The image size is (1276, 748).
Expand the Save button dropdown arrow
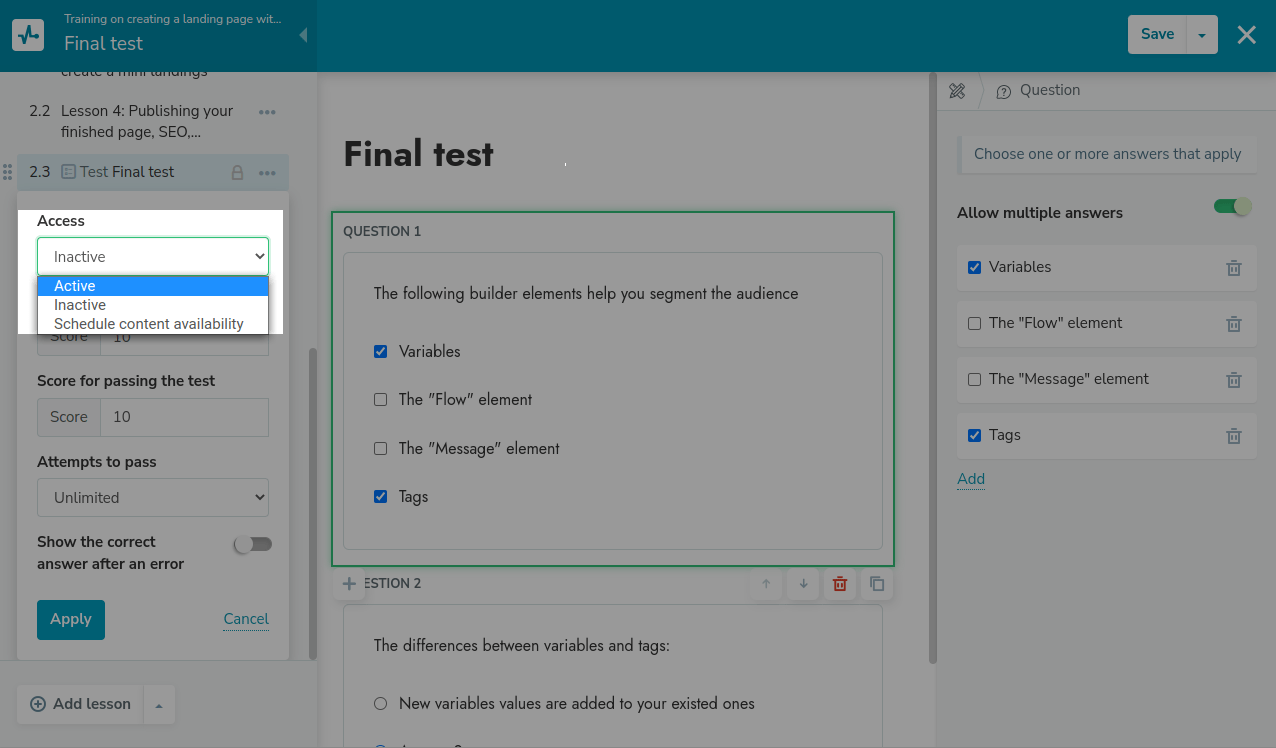1202,35
